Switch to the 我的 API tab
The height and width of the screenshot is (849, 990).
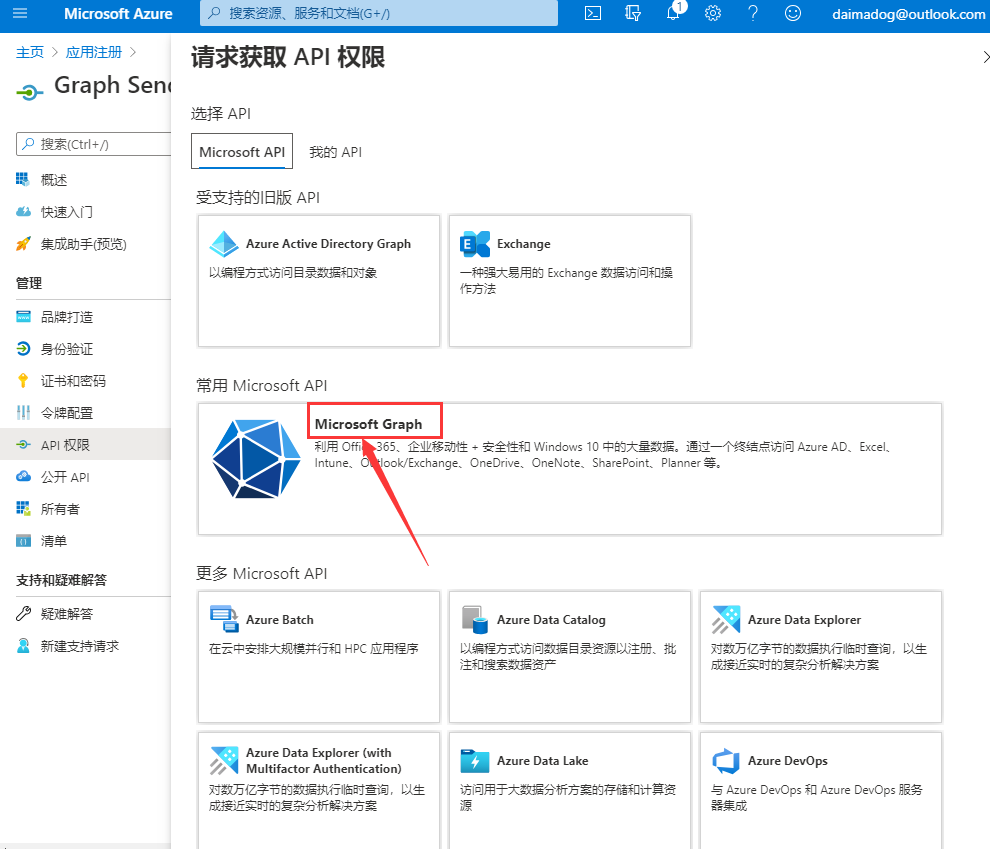[x=335, y=151]
